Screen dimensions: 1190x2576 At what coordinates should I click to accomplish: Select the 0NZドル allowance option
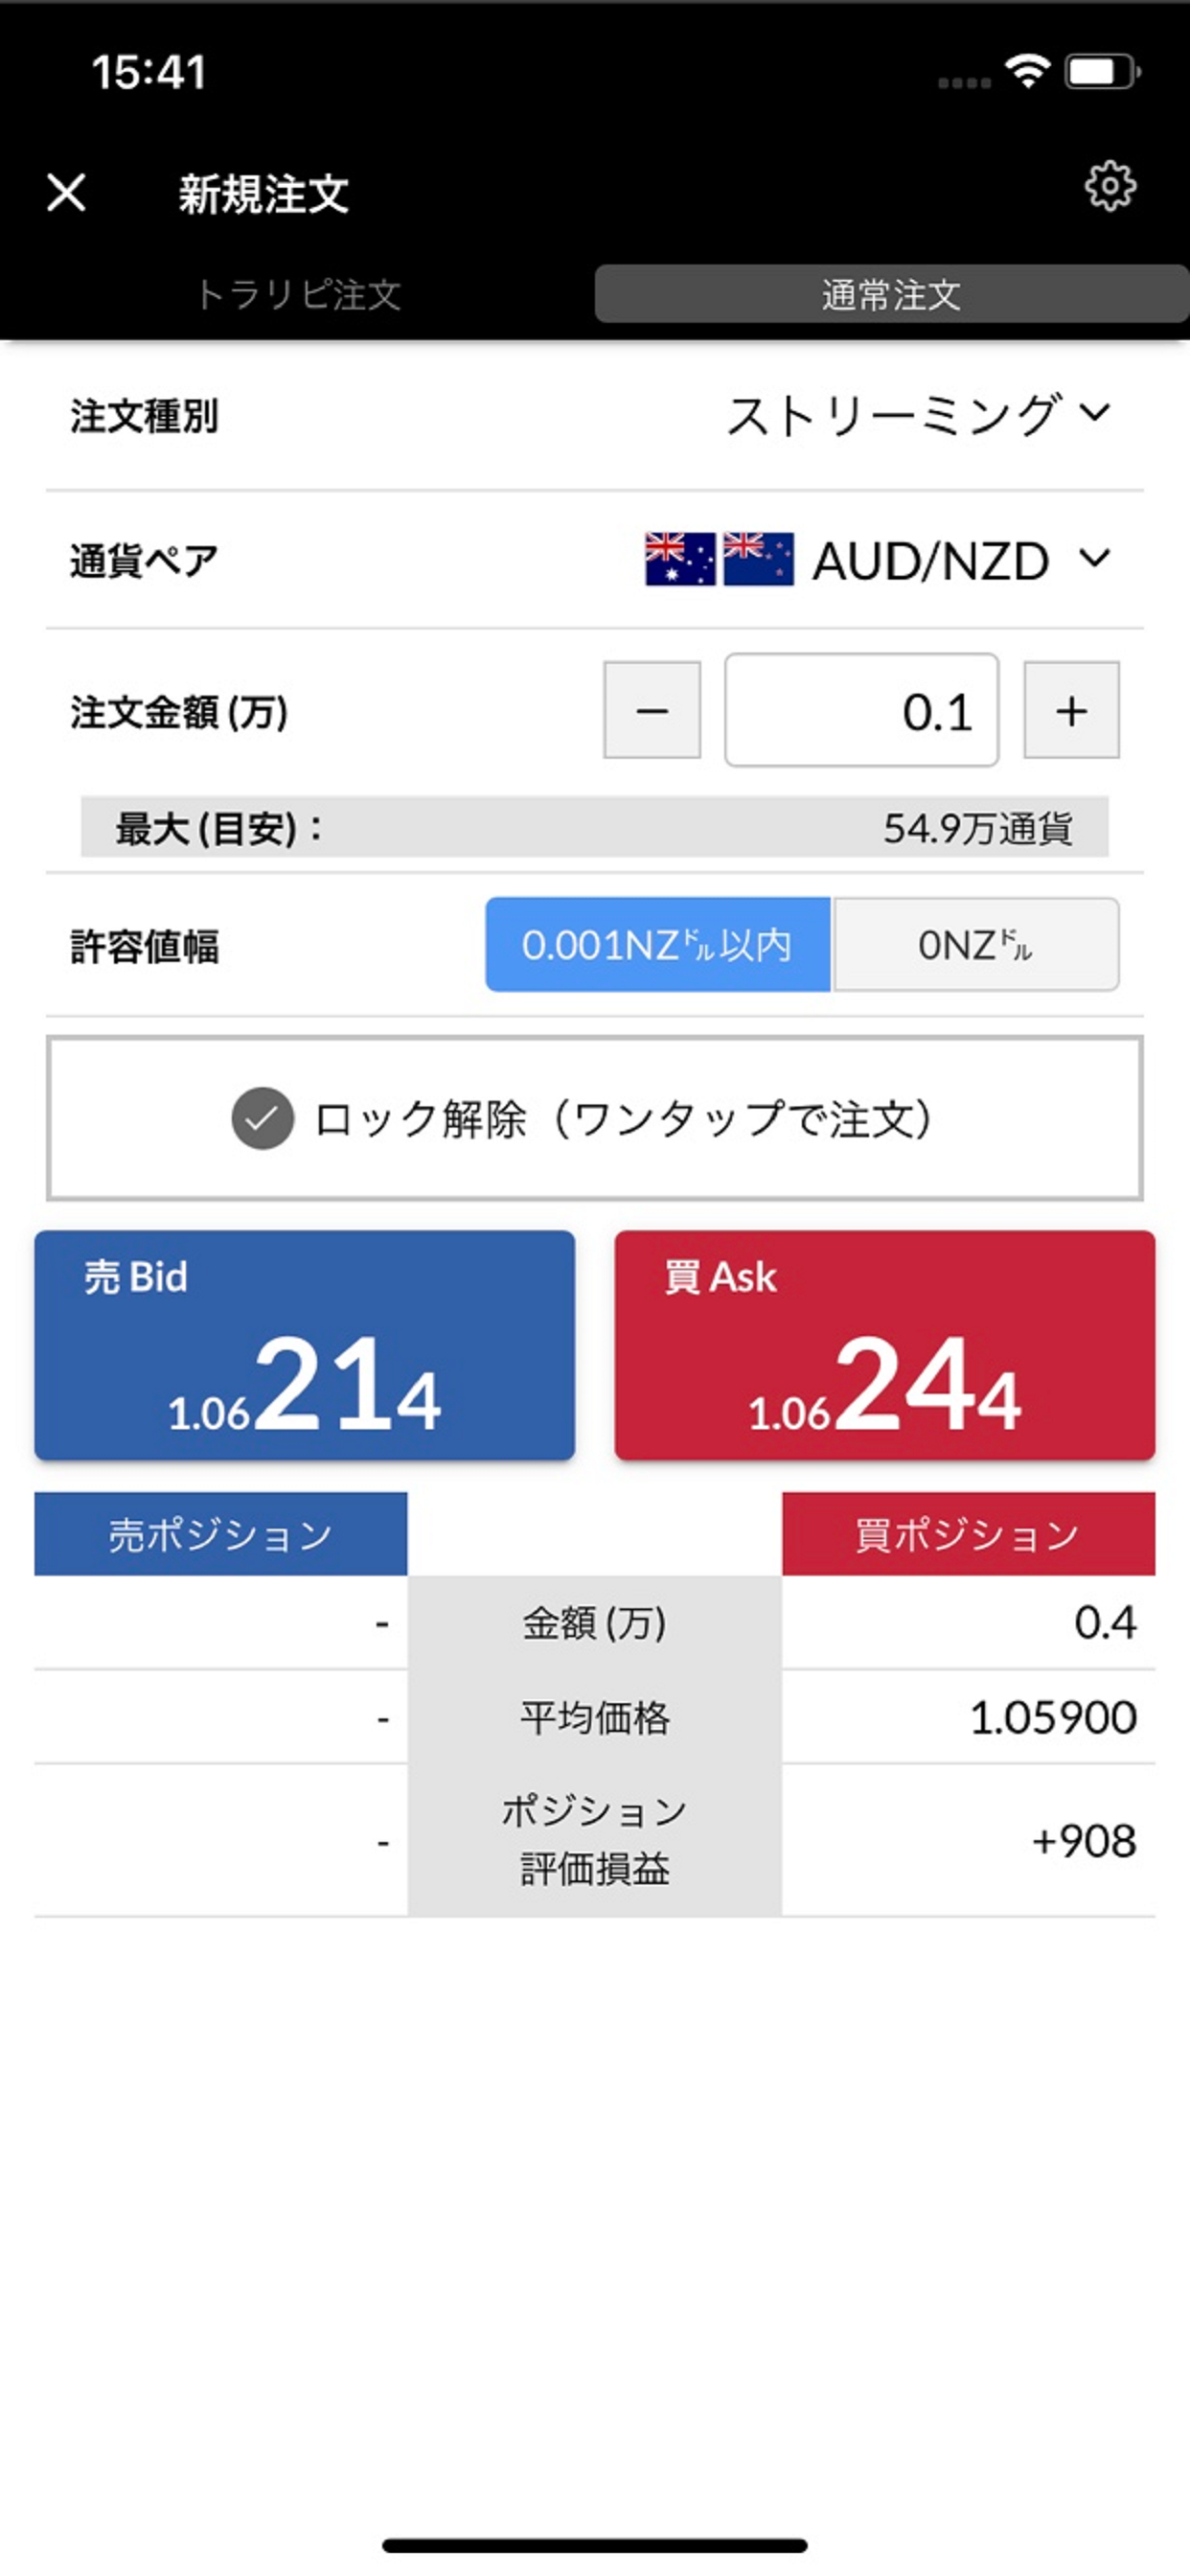pyautogui.click(x=977, y=945)
